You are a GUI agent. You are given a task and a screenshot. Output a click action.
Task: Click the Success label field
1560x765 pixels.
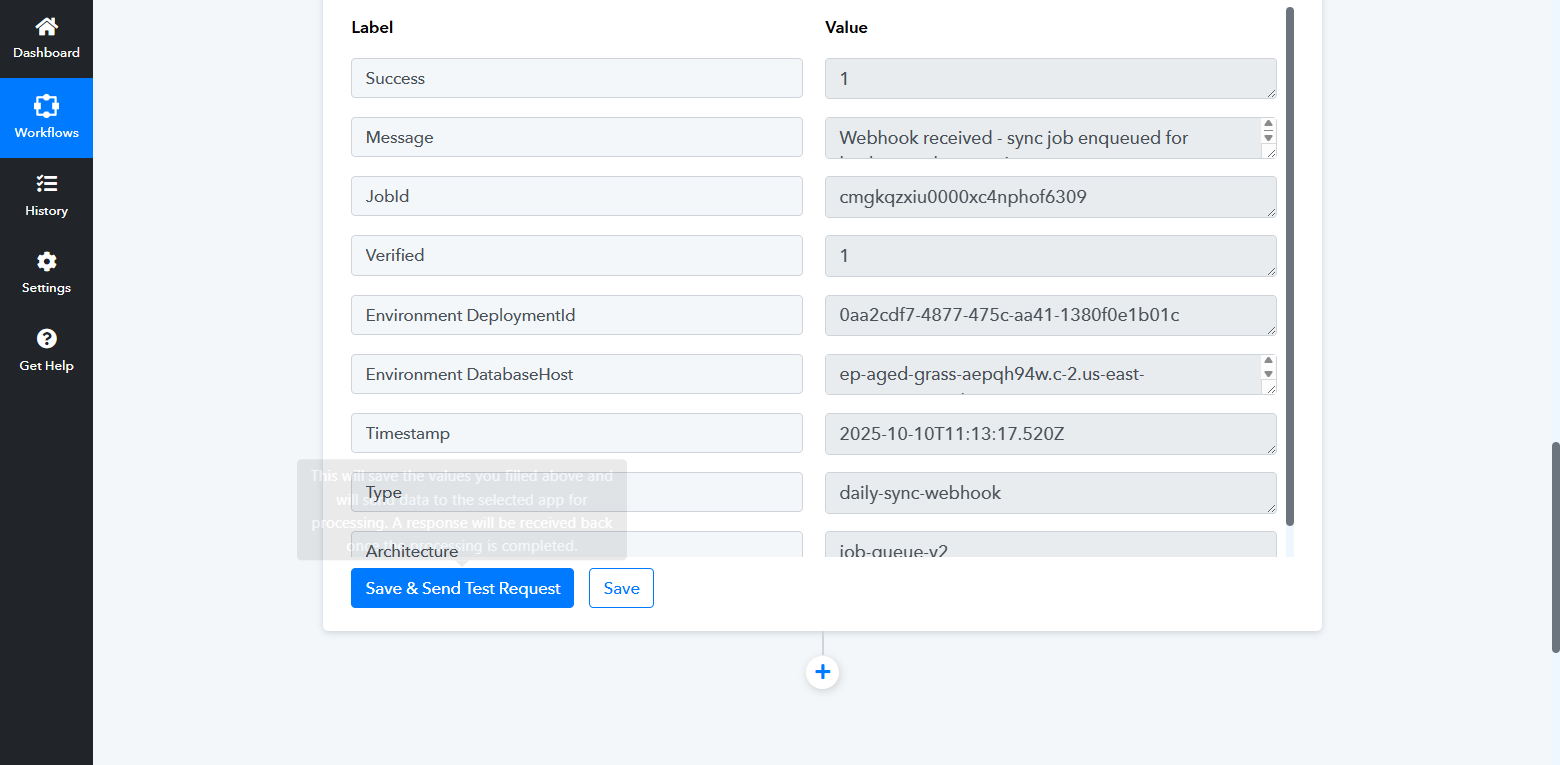tap(576, 78)
